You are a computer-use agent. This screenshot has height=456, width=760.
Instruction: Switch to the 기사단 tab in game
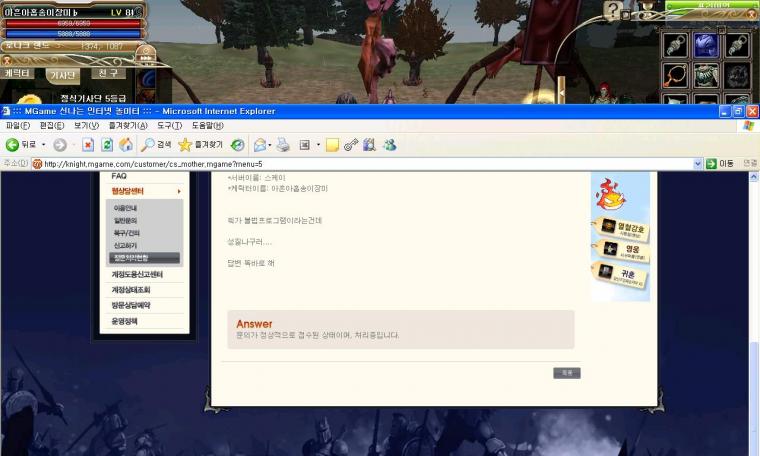(63, 75)
